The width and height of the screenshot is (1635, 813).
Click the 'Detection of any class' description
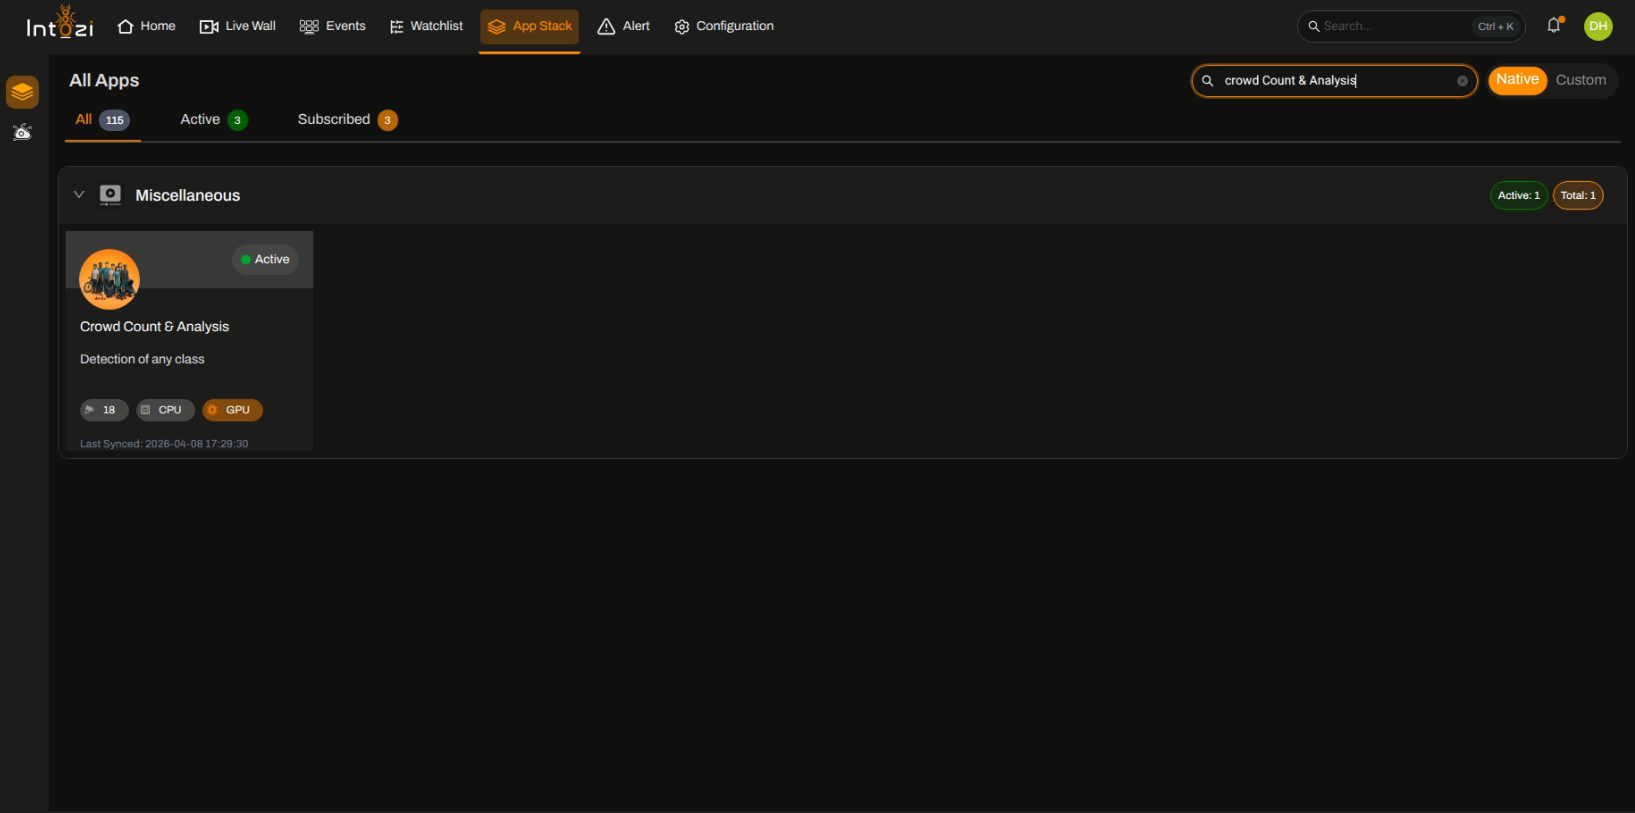142,360
